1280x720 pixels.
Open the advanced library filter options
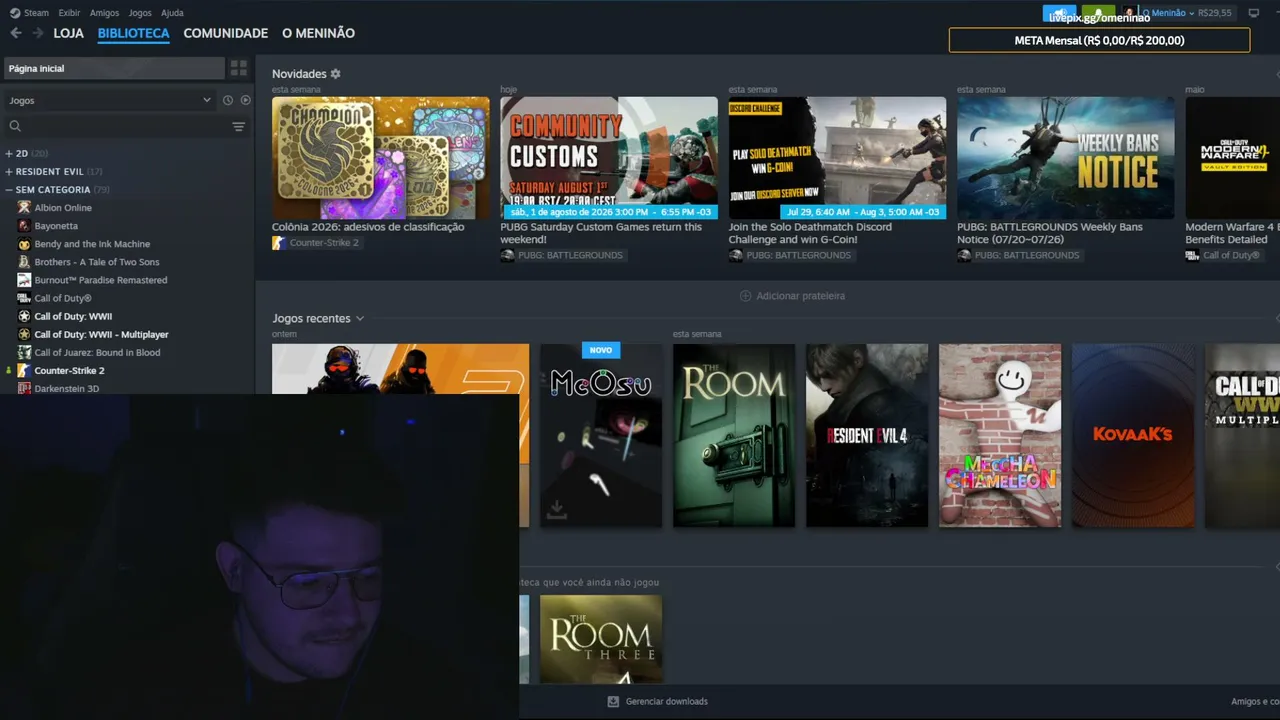click(x=239, y=126)
